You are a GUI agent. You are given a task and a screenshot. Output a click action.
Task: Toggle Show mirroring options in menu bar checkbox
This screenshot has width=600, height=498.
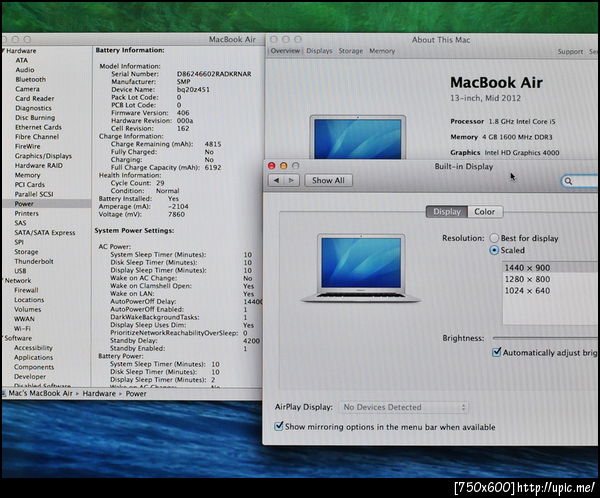pyautogui.click(x=279, y=426)
